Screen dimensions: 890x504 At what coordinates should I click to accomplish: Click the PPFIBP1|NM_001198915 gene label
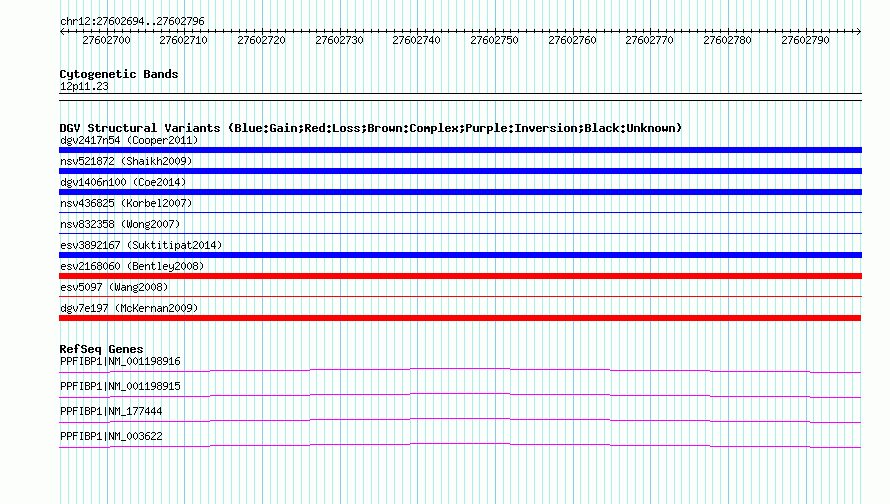click(120, 387)
